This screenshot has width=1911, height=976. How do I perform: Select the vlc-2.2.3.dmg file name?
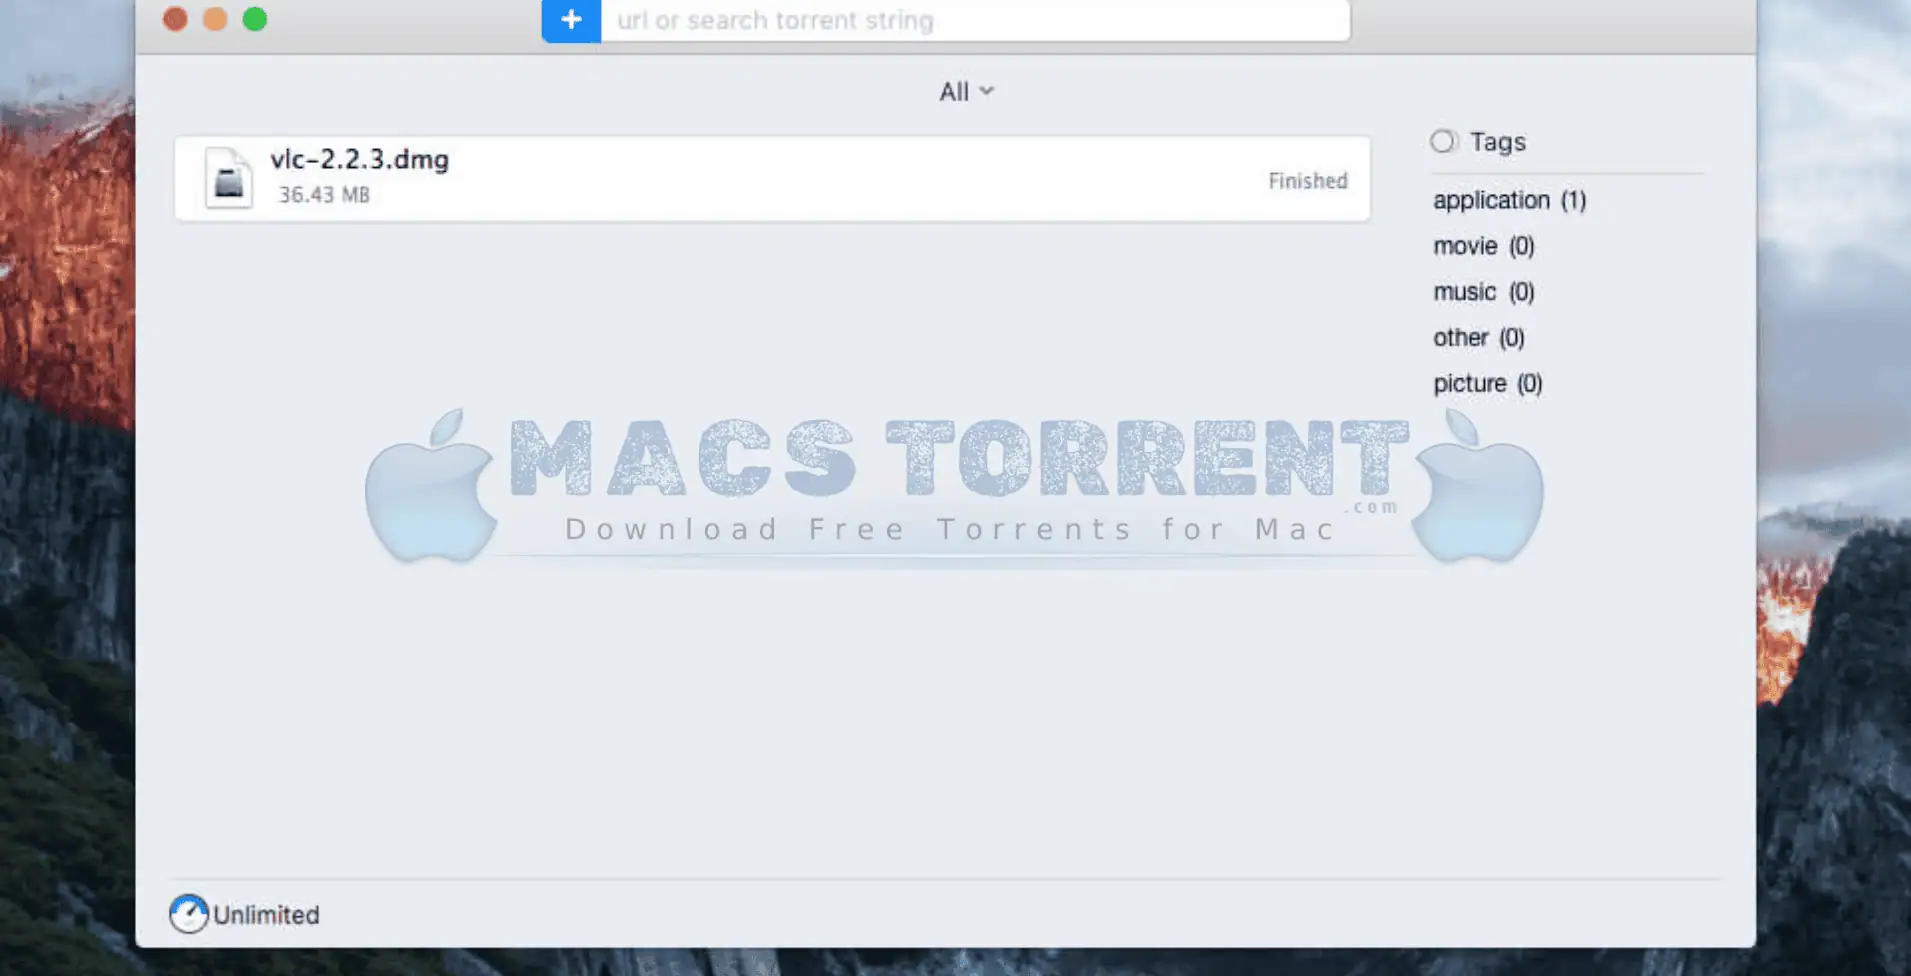(359, 159)
